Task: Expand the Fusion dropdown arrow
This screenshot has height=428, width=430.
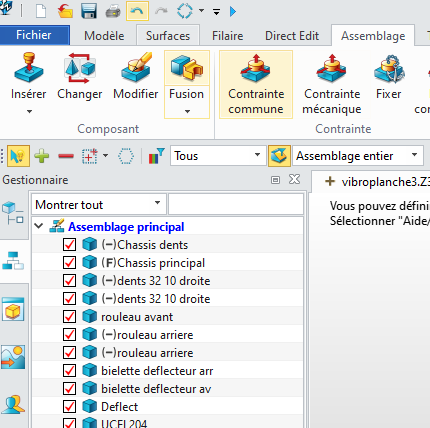Action: click(x=187, y=111)
